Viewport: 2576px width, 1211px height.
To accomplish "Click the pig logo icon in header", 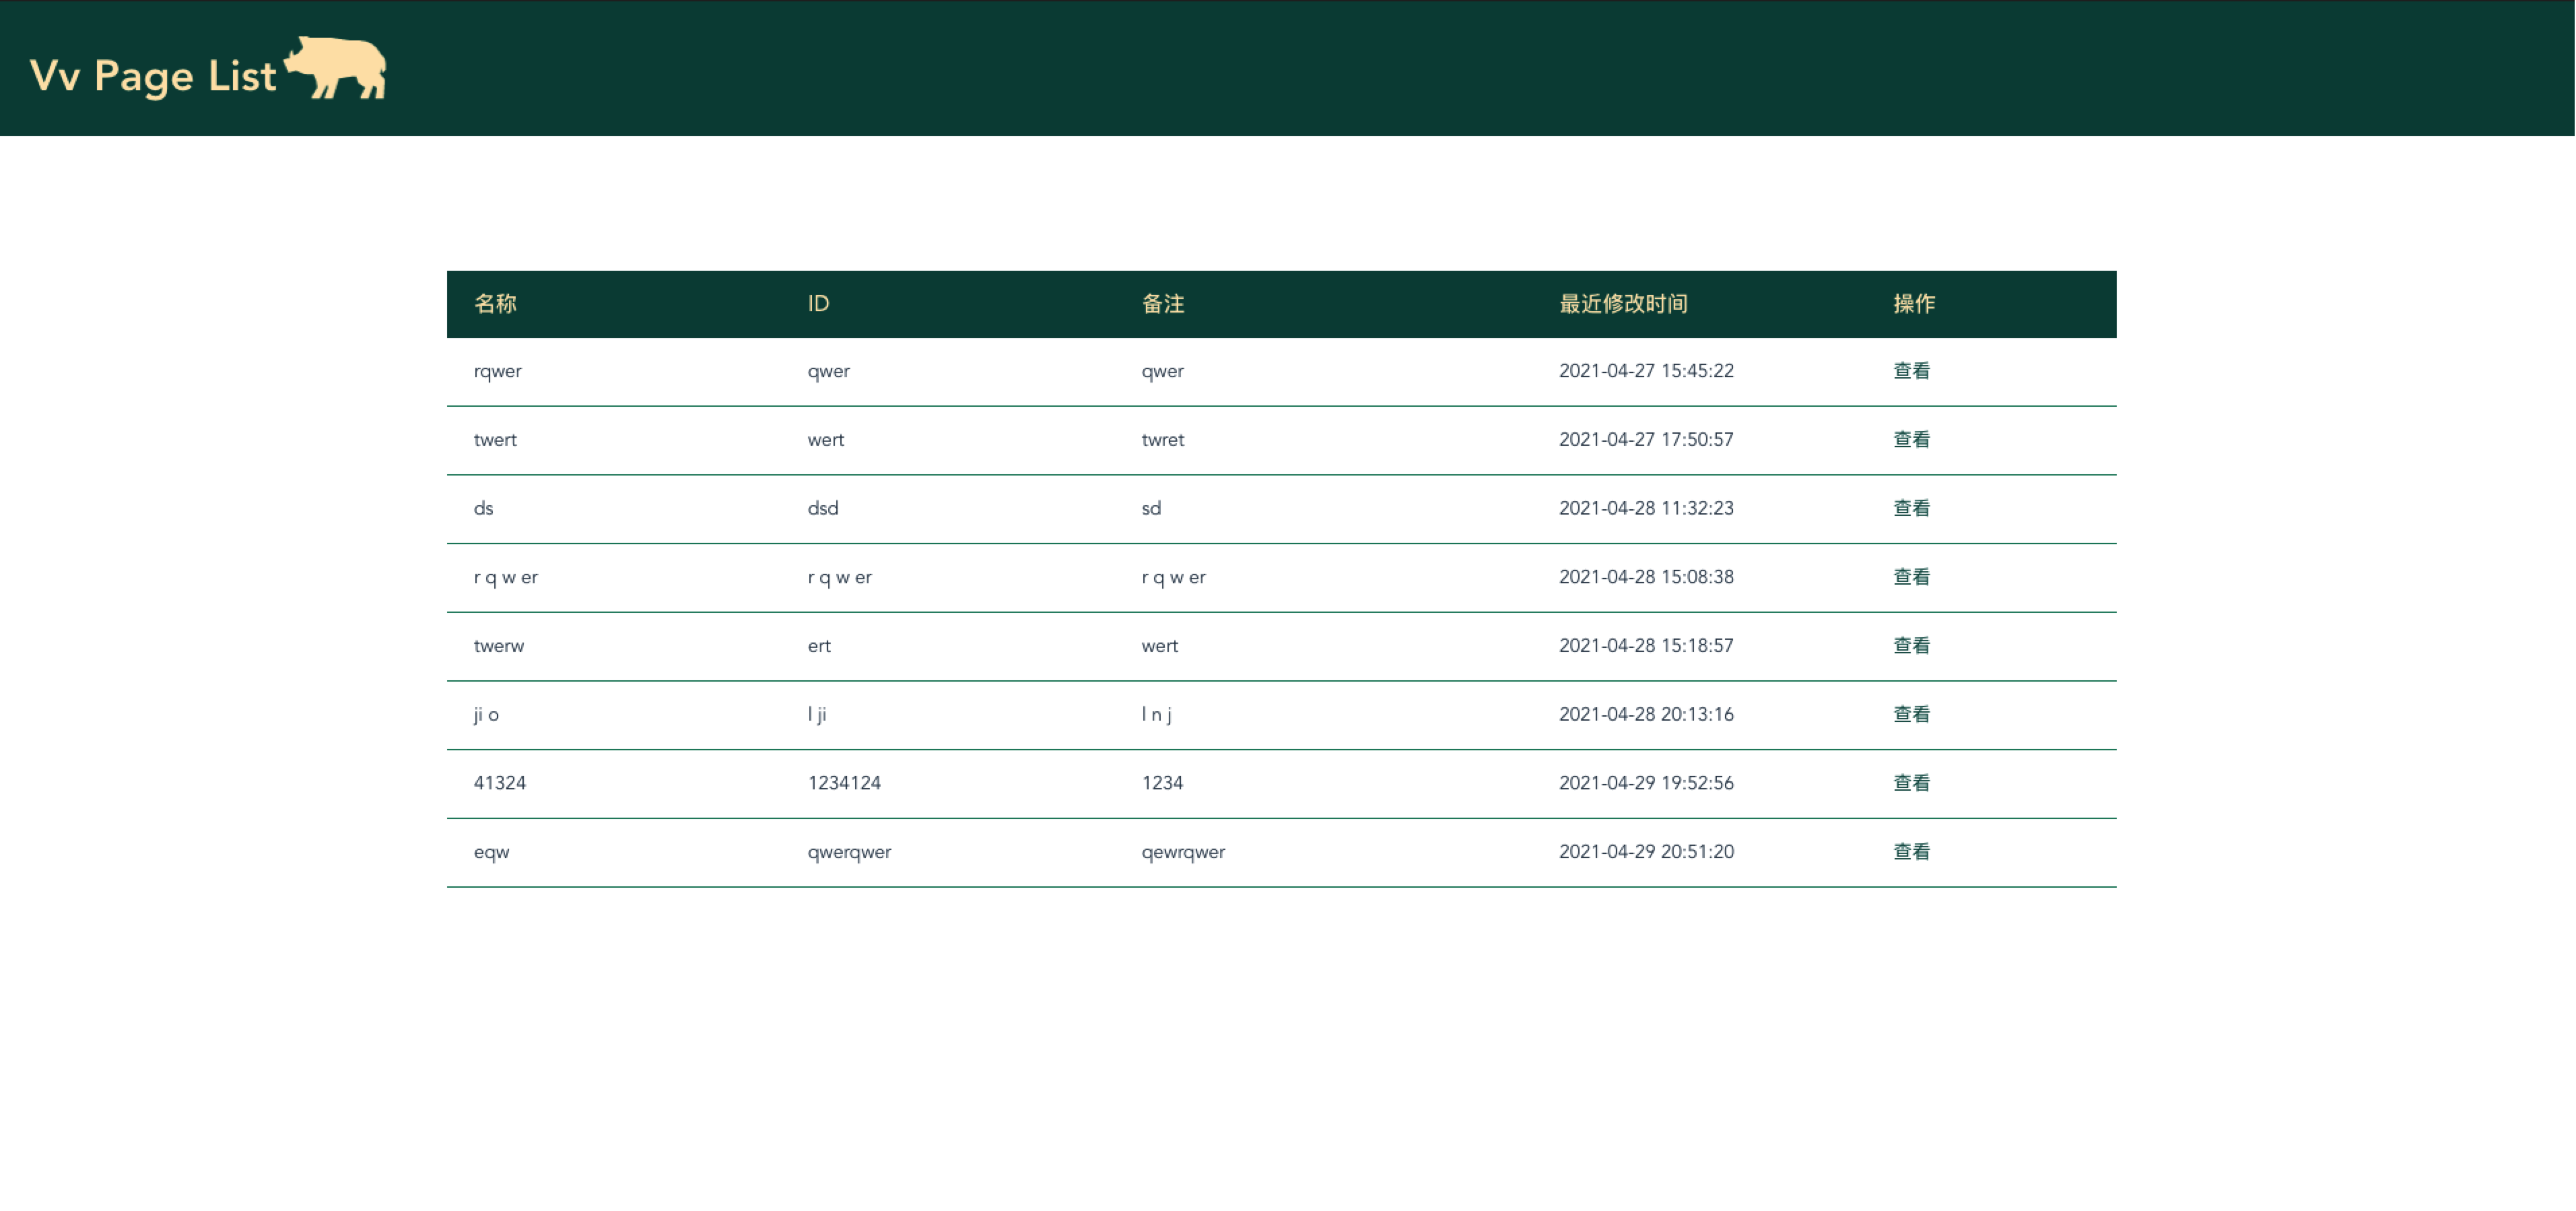I will (337, 68).
